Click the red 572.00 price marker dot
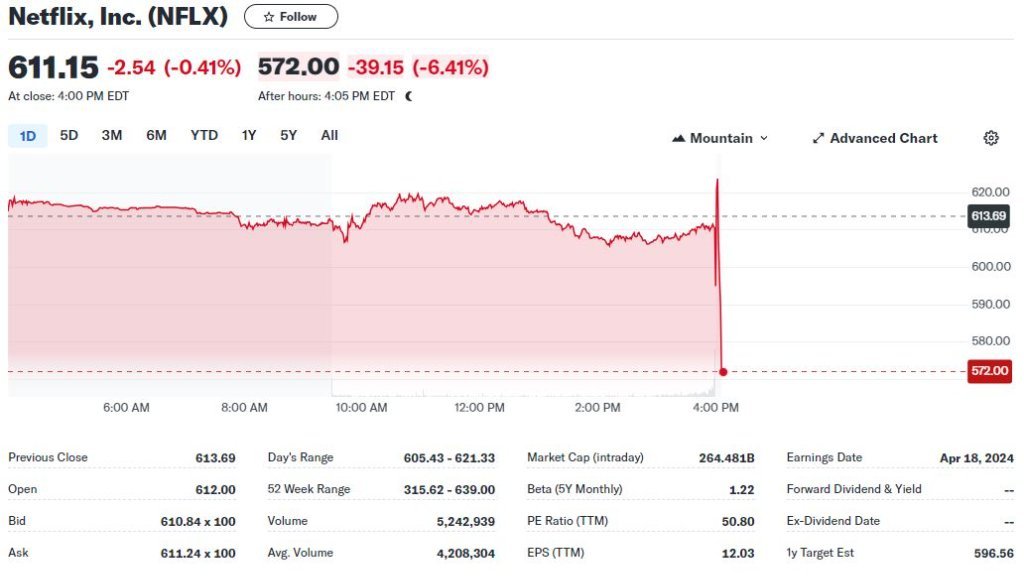This screenshot has width=1024, height=579. point(723,372)
